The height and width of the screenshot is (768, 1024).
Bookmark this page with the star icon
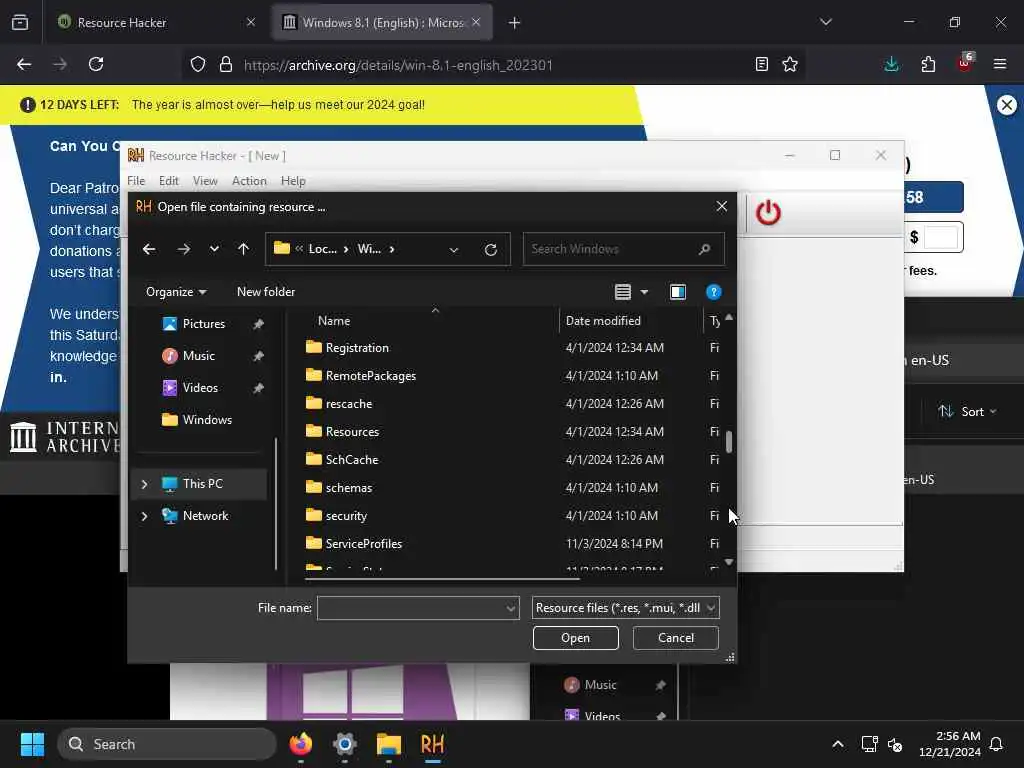point(790,64)
